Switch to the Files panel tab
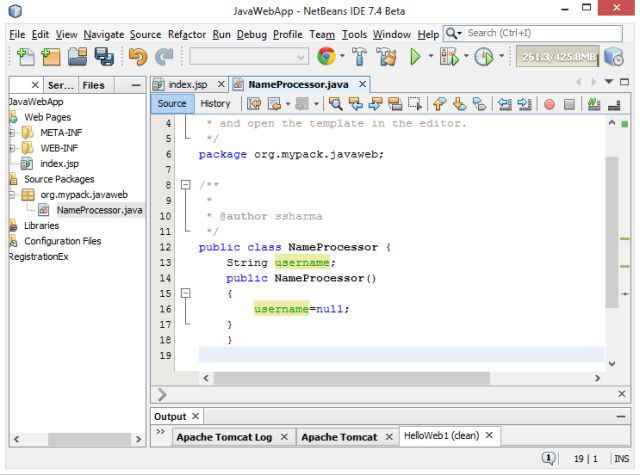Viewport: 640px width, 475px height. pos(93,85)
